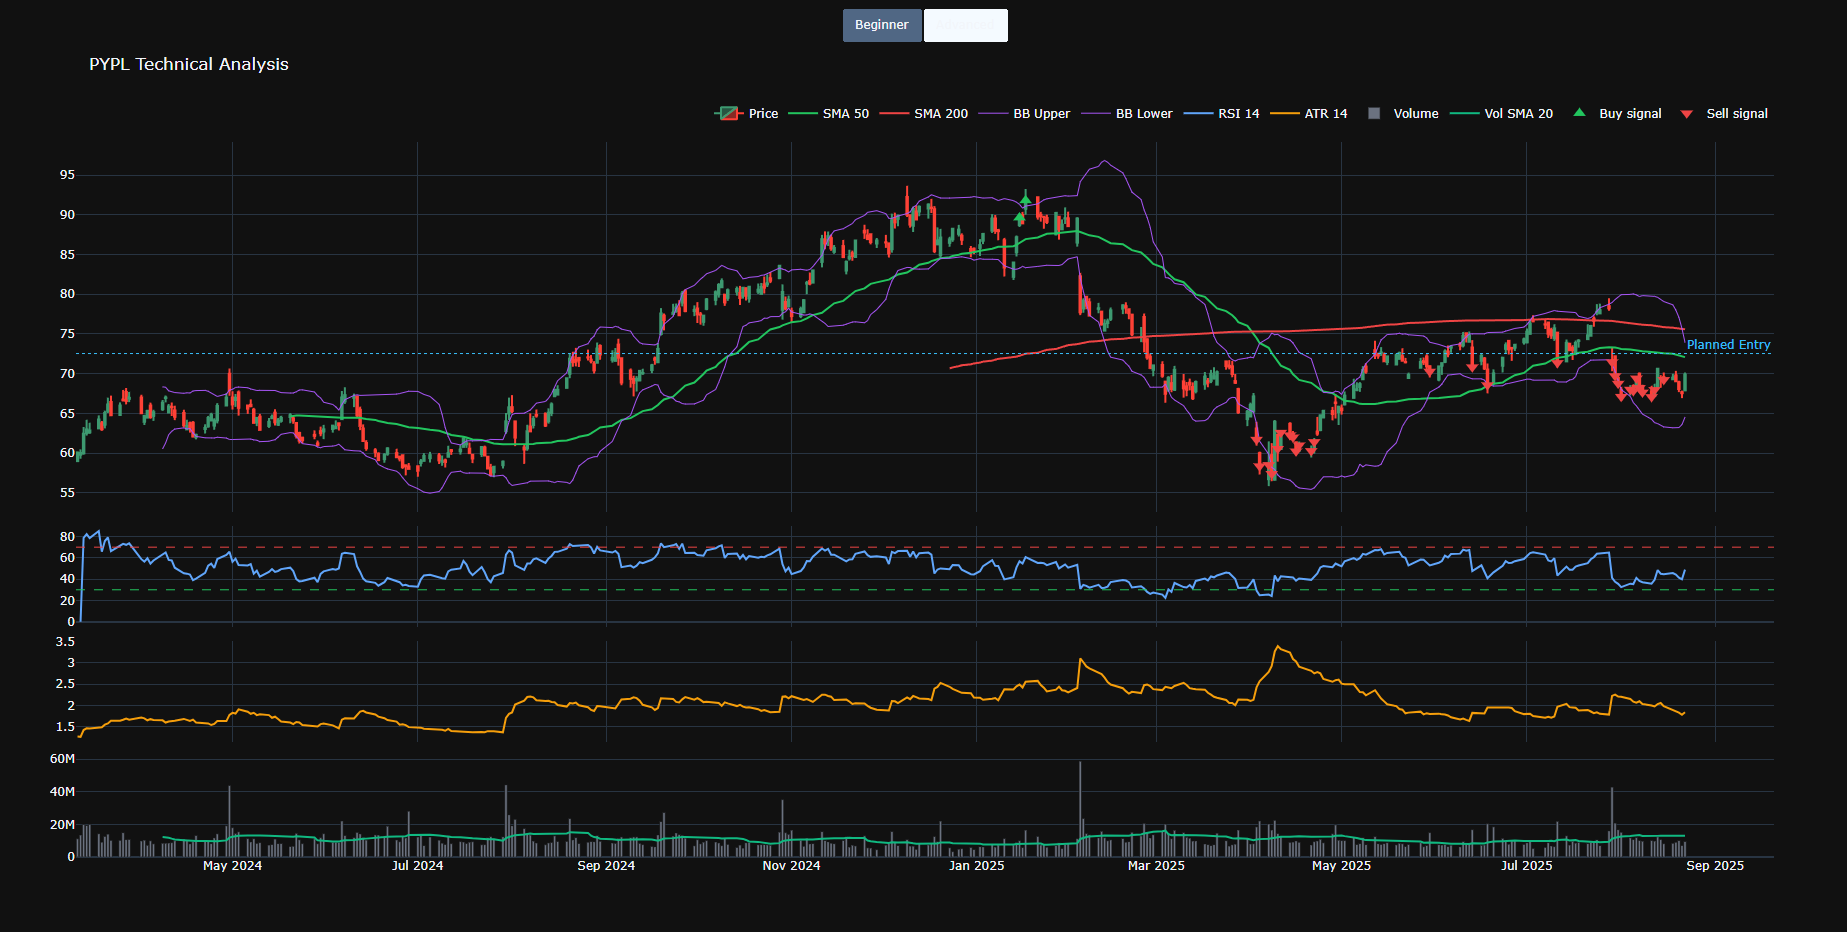Toggle the Buy signal green triangle marker
This screenshot has width=1847, height=932.
[x=1580, y=113]
